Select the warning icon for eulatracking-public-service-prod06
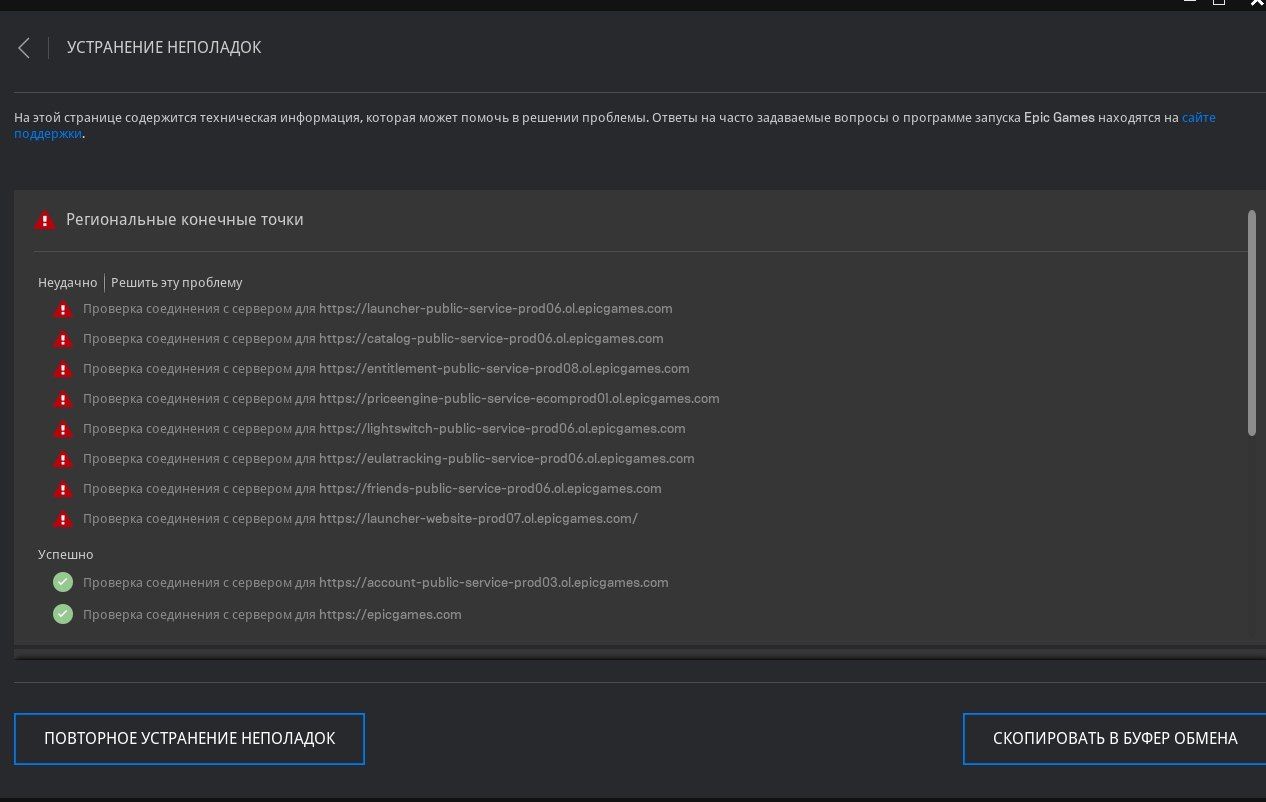The height and width of the screenshot is (802, 1266). click(63, 460)
